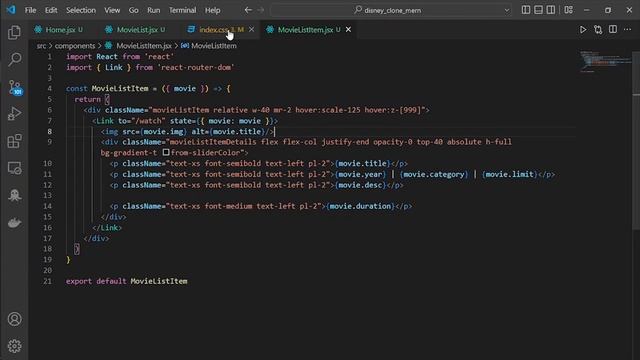Open the Run menu
The image size is (640, 360).
tap(153, 10)
